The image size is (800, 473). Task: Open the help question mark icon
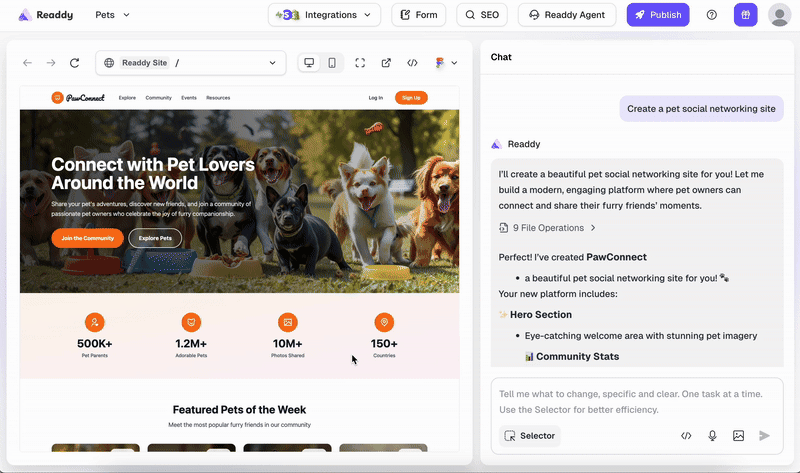coord(712,15)
